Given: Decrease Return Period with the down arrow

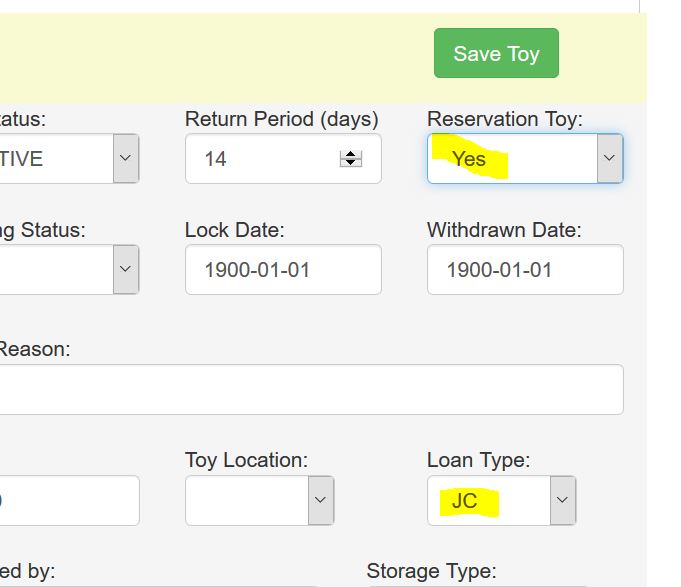Looking at the screenshot, I should (351, 163).
